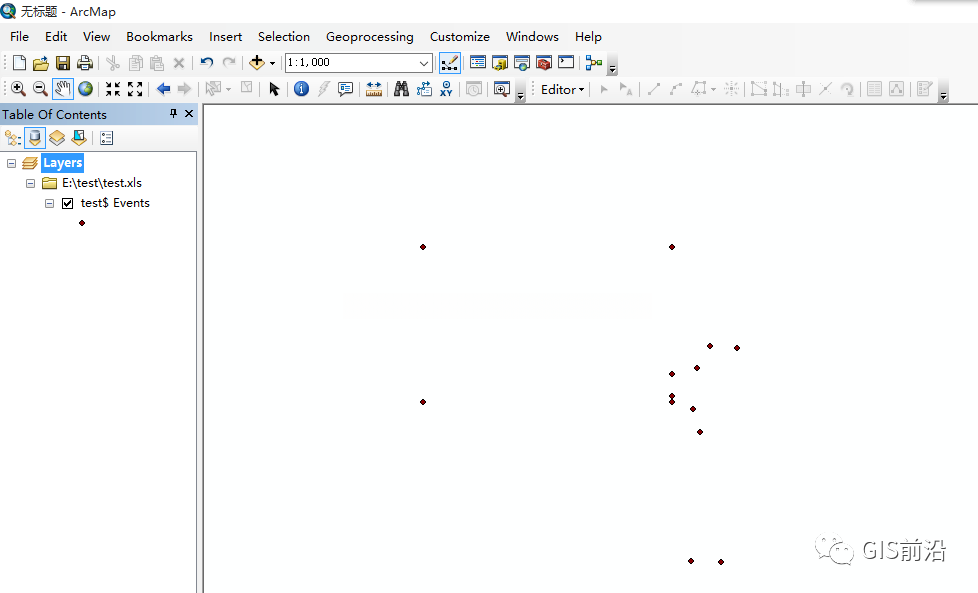Image resolution: width=978 pixels, height=593 pixels.
Task: Collapse the E:\test\test.xls folder node
Action: click(30, 183)
